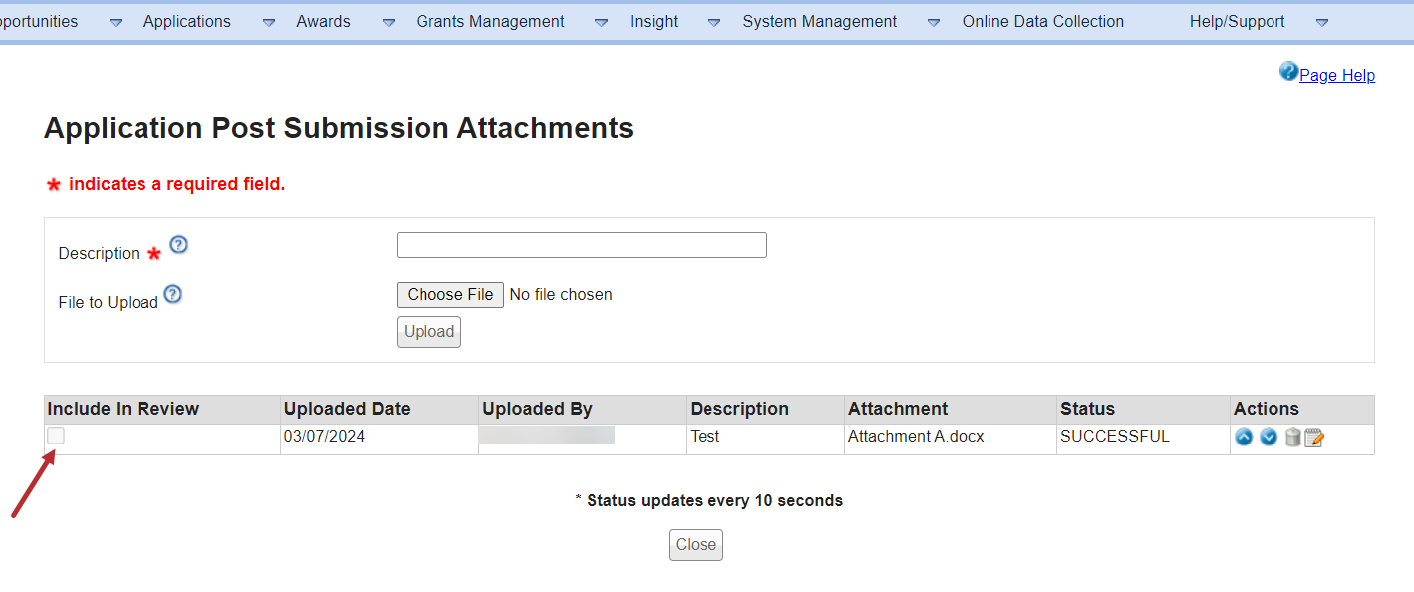Tick the Include In Review checkbox
This screenshot has width=1414, height=592.
tap(56, 436)
